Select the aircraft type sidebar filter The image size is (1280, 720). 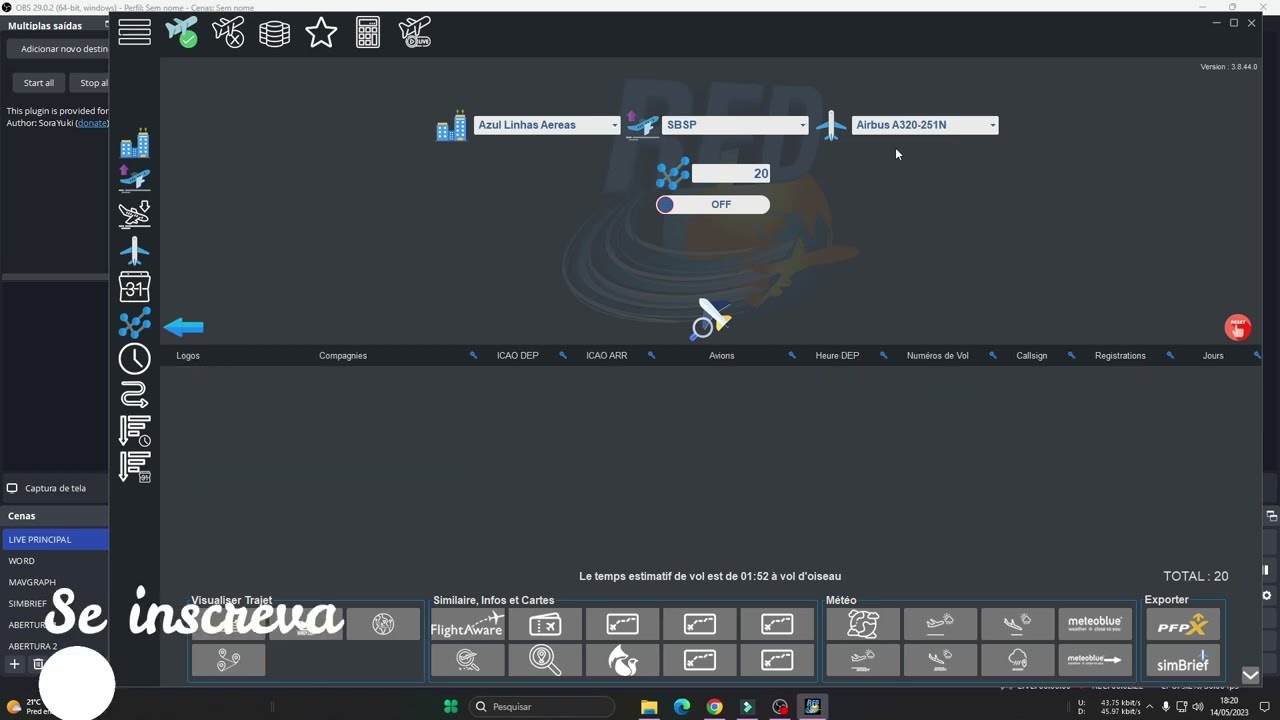134,251
